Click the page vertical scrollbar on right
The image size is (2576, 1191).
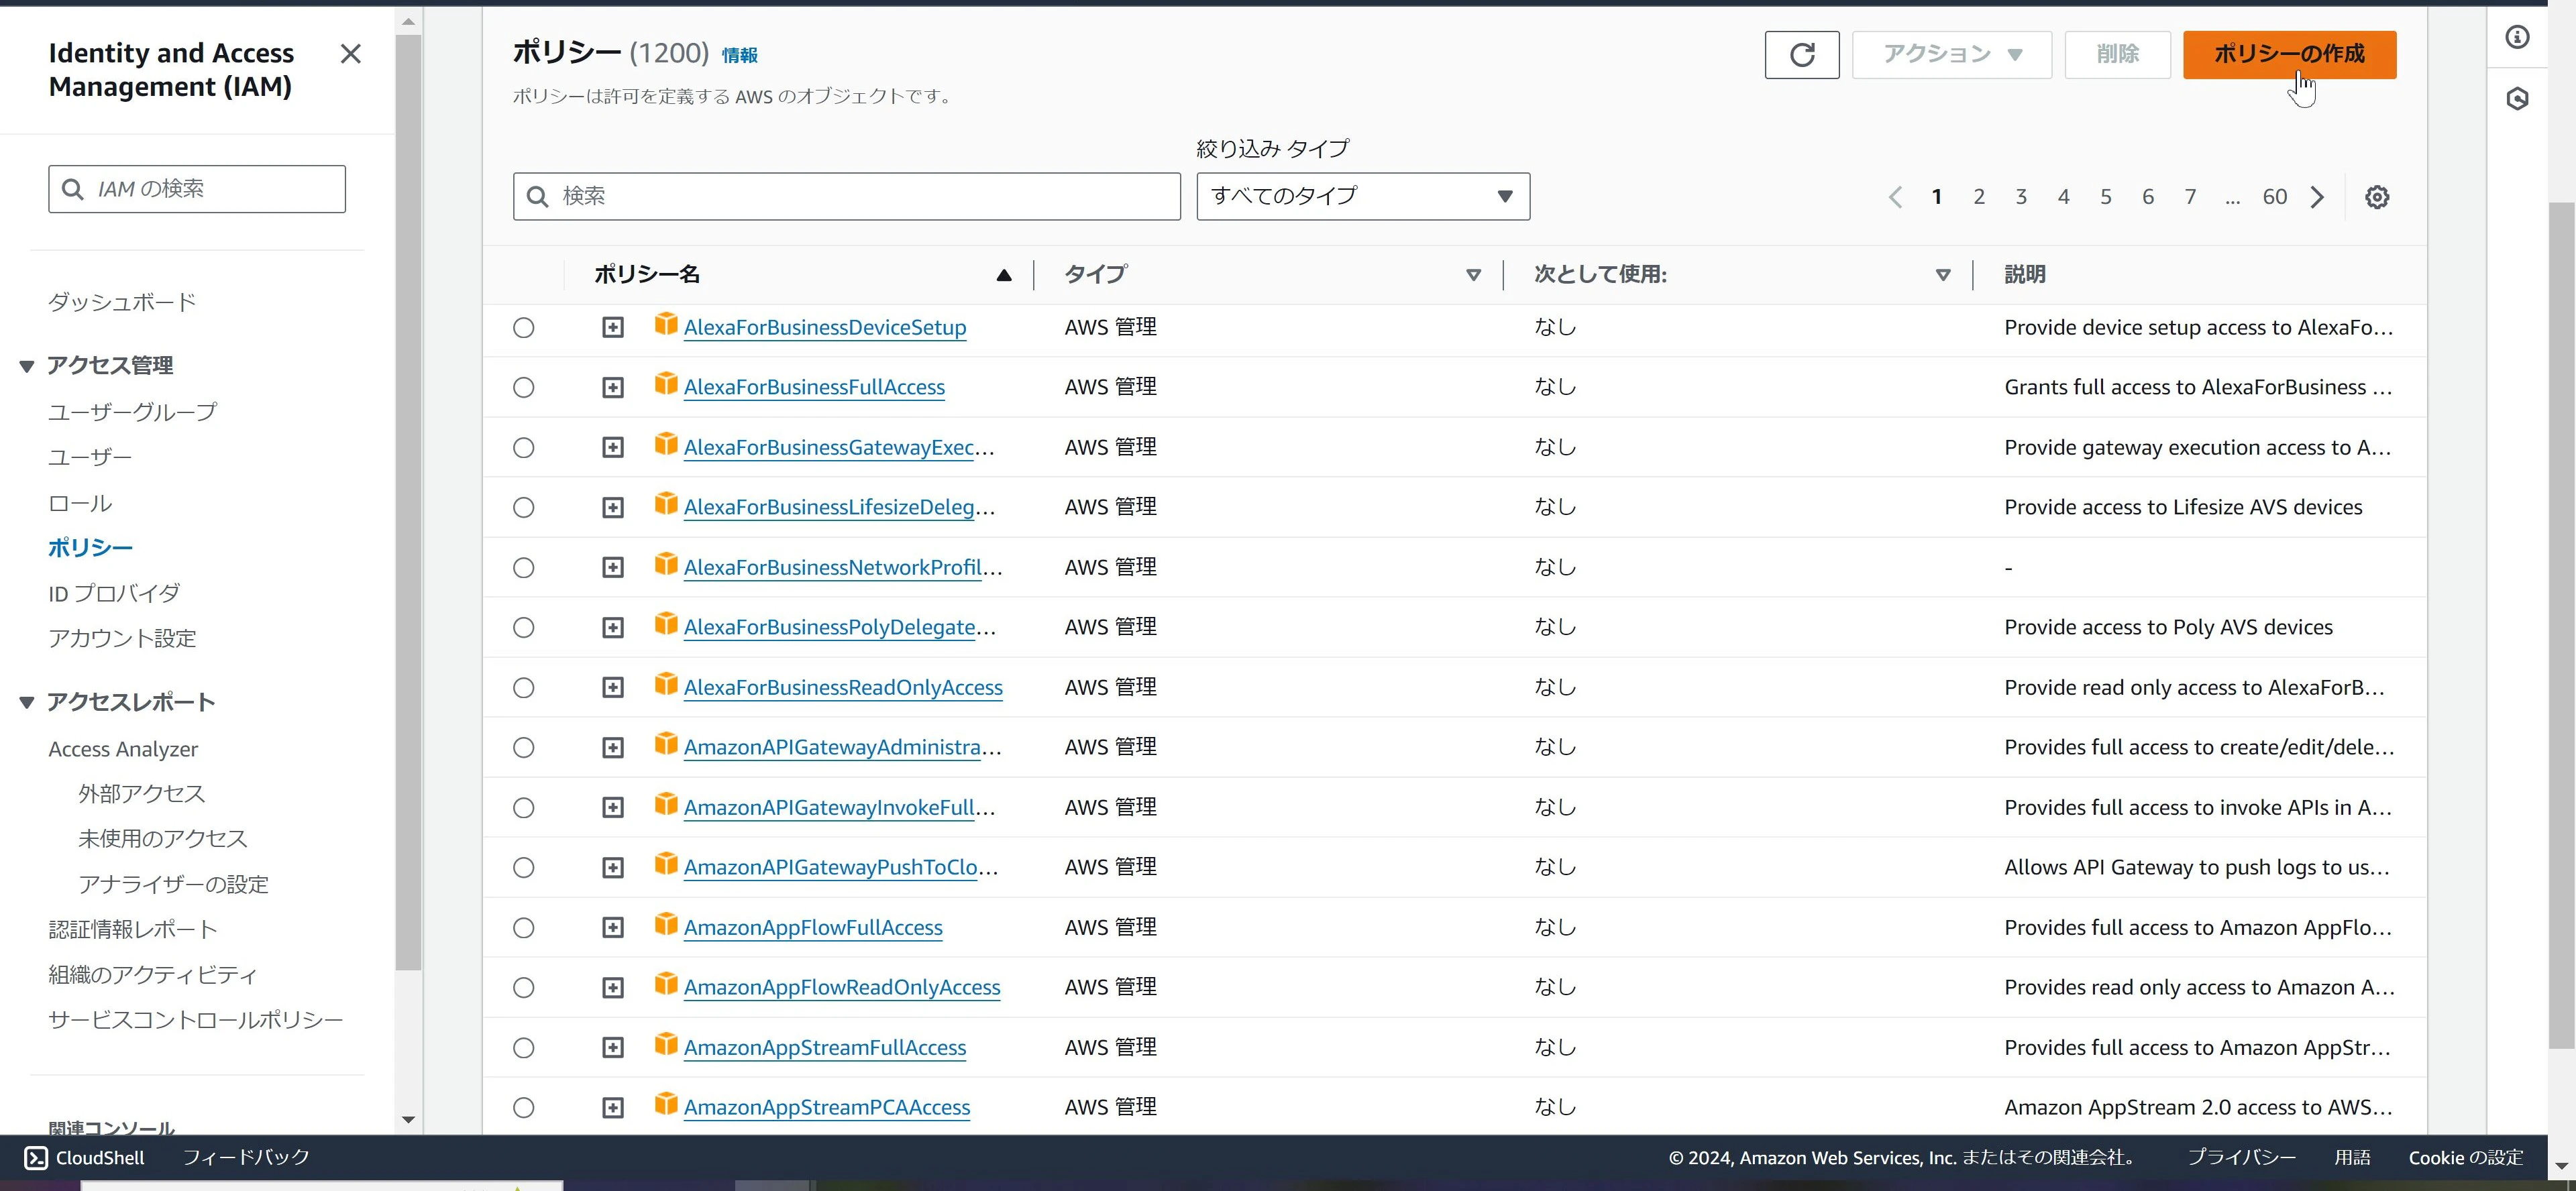[x=2561, y=625]
